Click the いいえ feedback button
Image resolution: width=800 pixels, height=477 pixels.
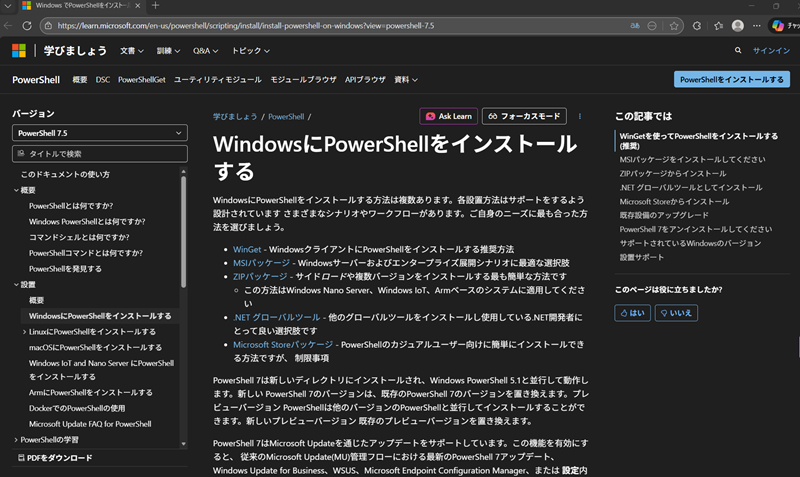point(676,313)
